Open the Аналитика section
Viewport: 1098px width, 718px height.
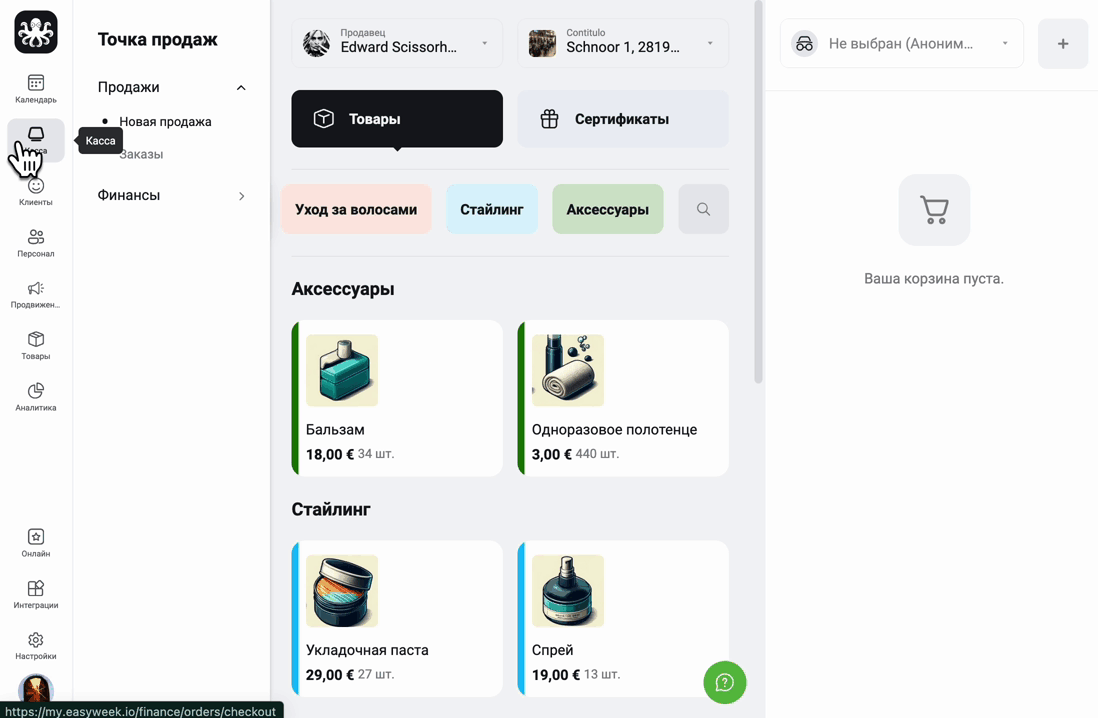pyautogui.click(x=36, y=397)
